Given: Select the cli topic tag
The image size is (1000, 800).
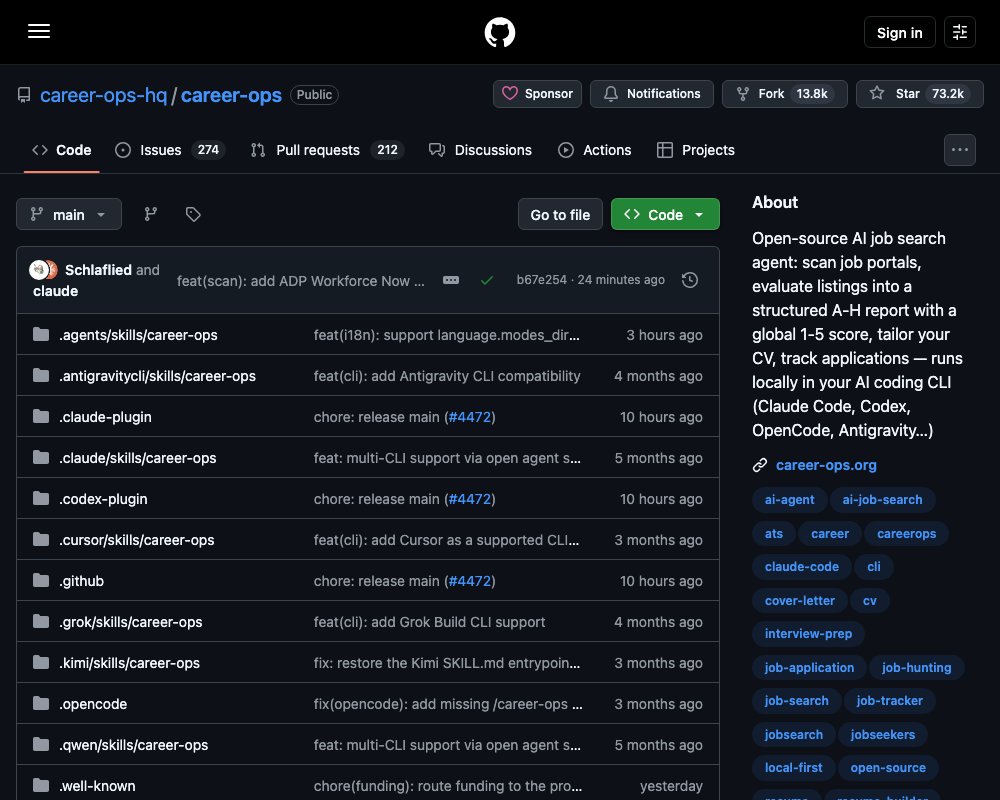Looking at the screenshot, I should click(x=874, y=567).
